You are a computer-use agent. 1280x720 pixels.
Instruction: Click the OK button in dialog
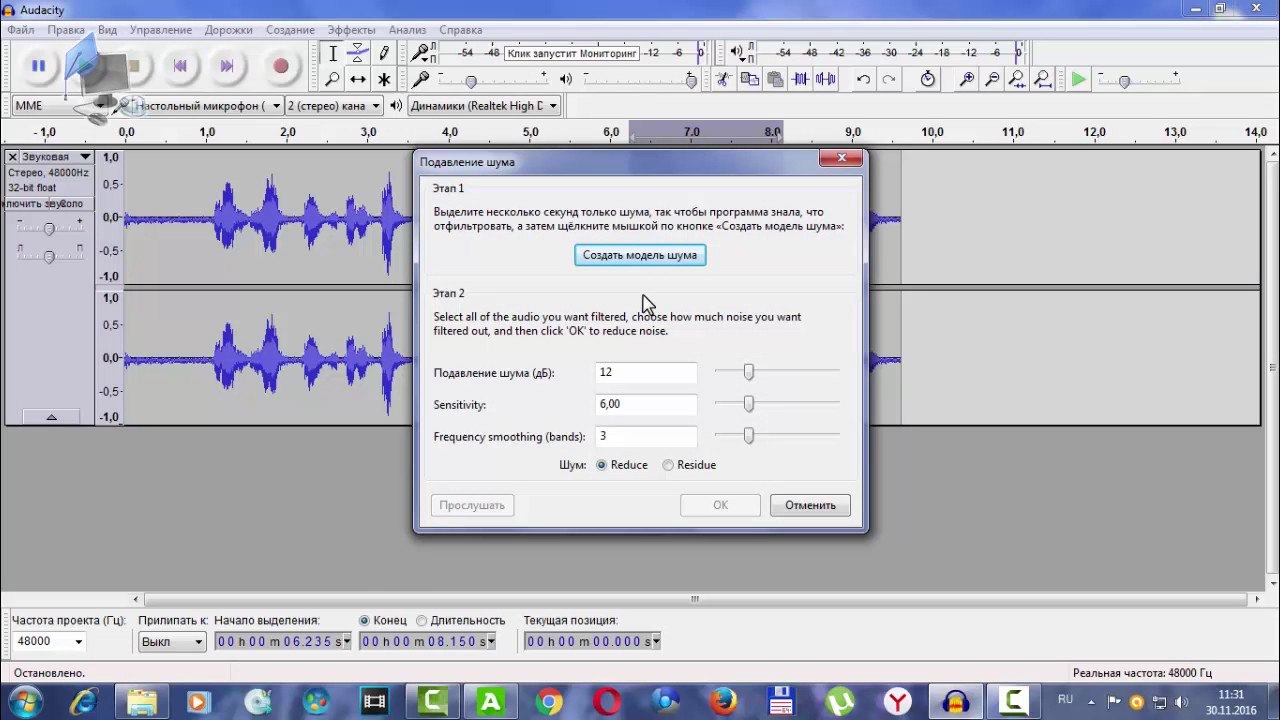click(720, 505)
